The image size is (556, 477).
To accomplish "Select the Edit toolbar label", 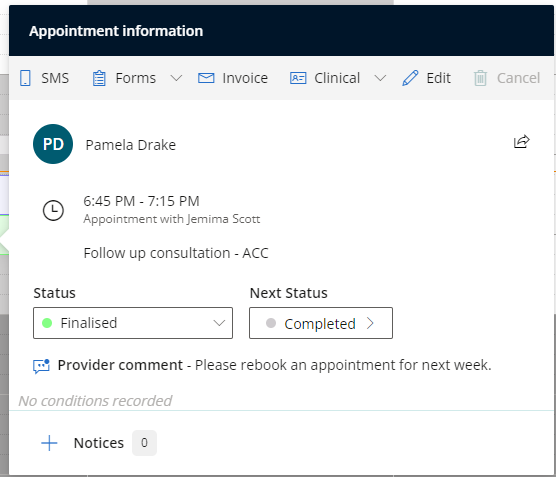I will pyautogui.click(x=439, y=78).
